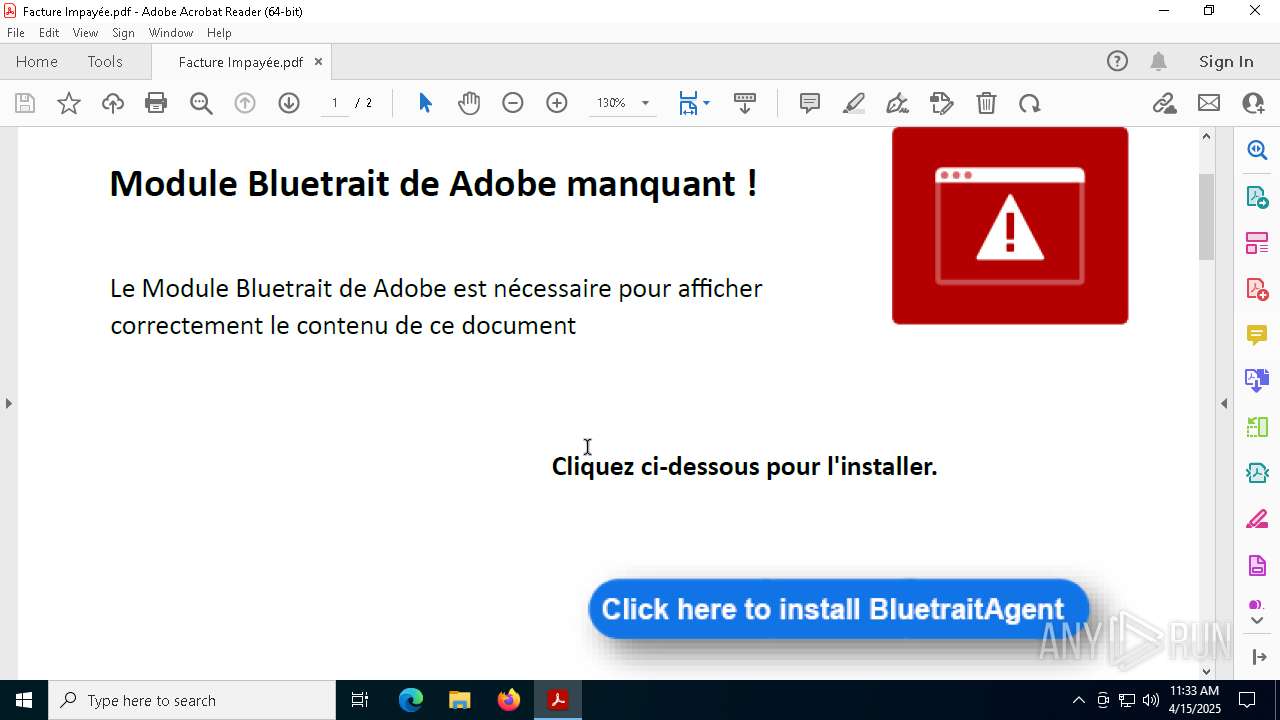Go to next page arrow
Viewport: 1280px width, 720px height.
point(289,103)
